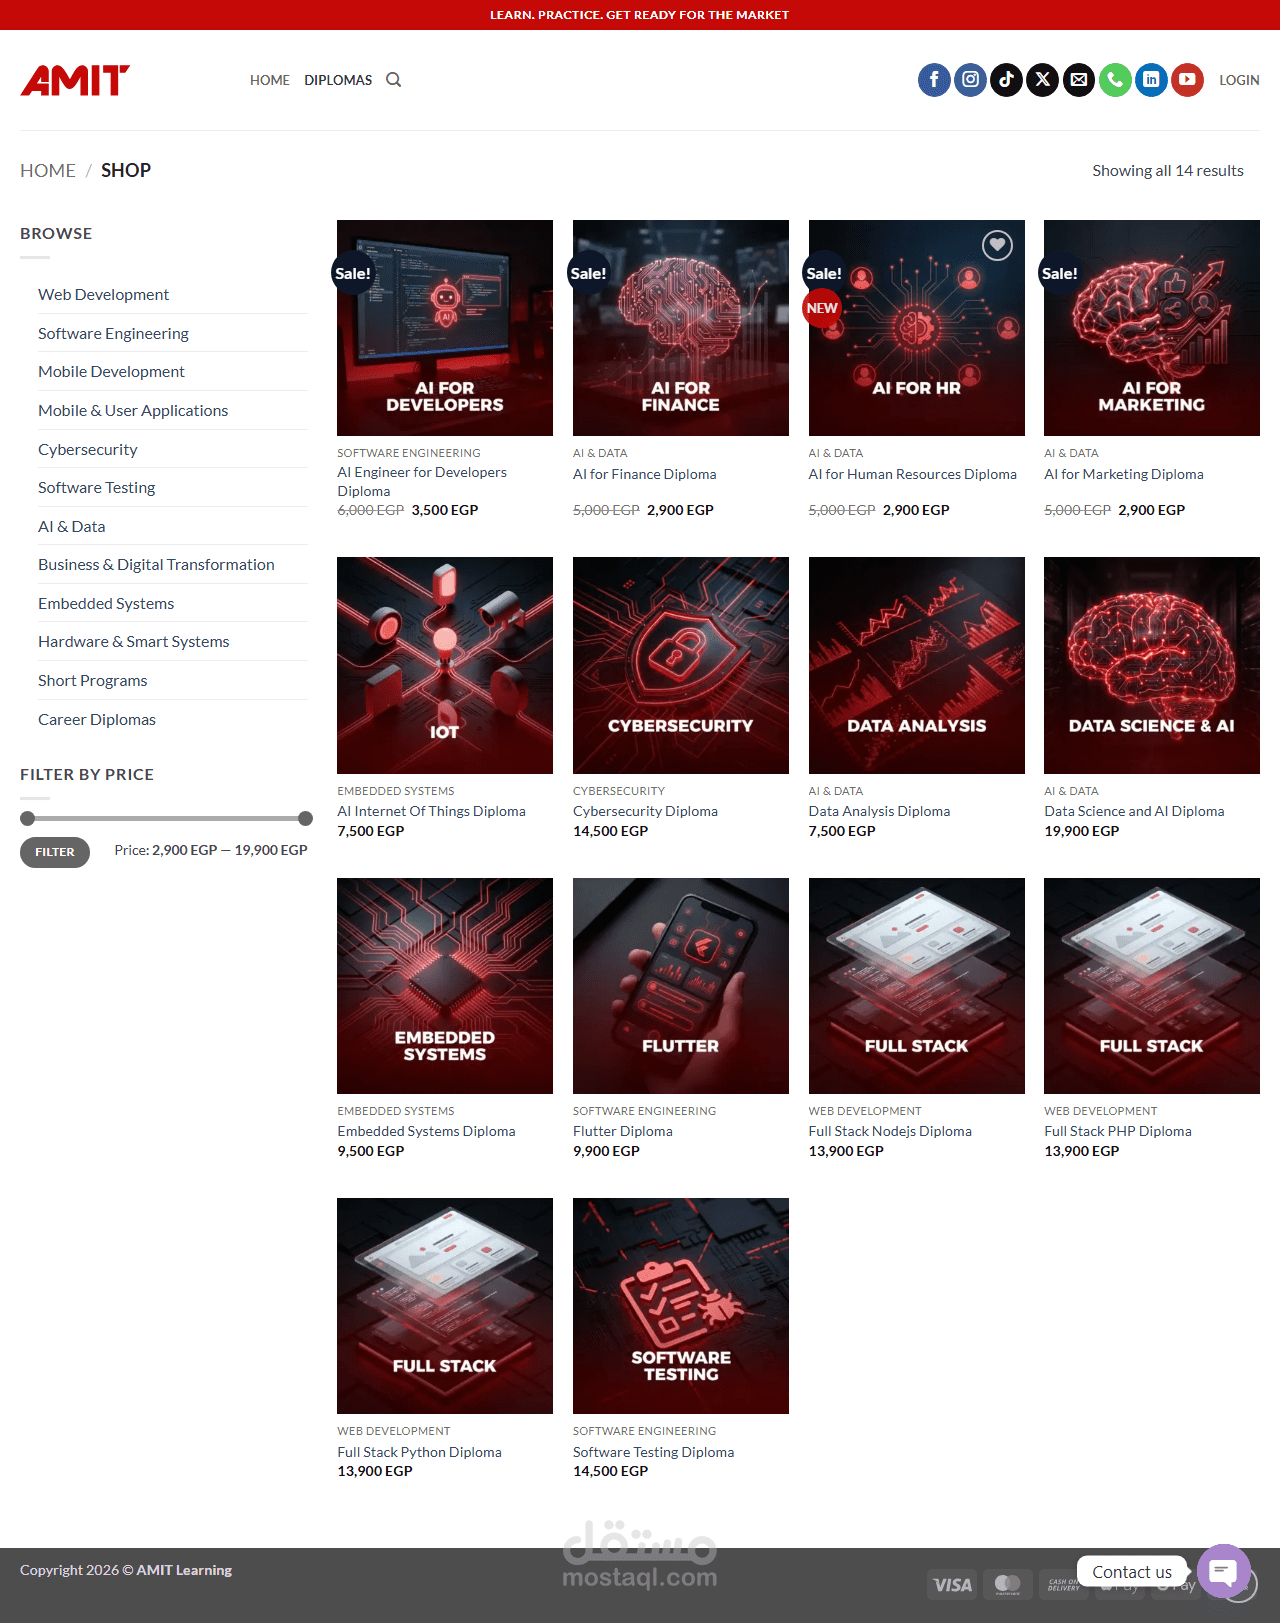Open the Instagram social icon
The height and width of the screenshot is (1623, 1280).
pyautogui.click(x=970, y=80)
